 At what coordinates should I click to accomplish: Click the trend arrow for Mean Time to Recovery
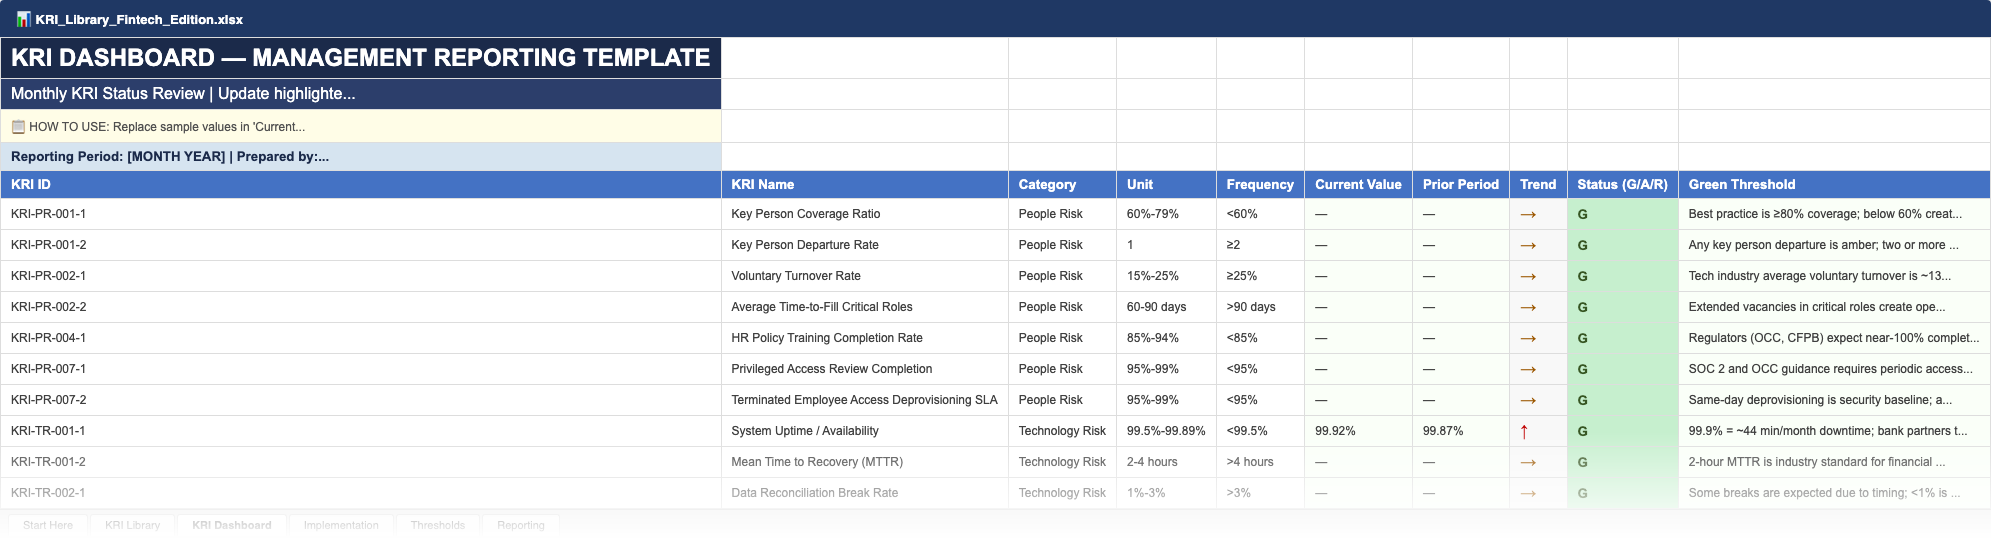point(1528,462)
